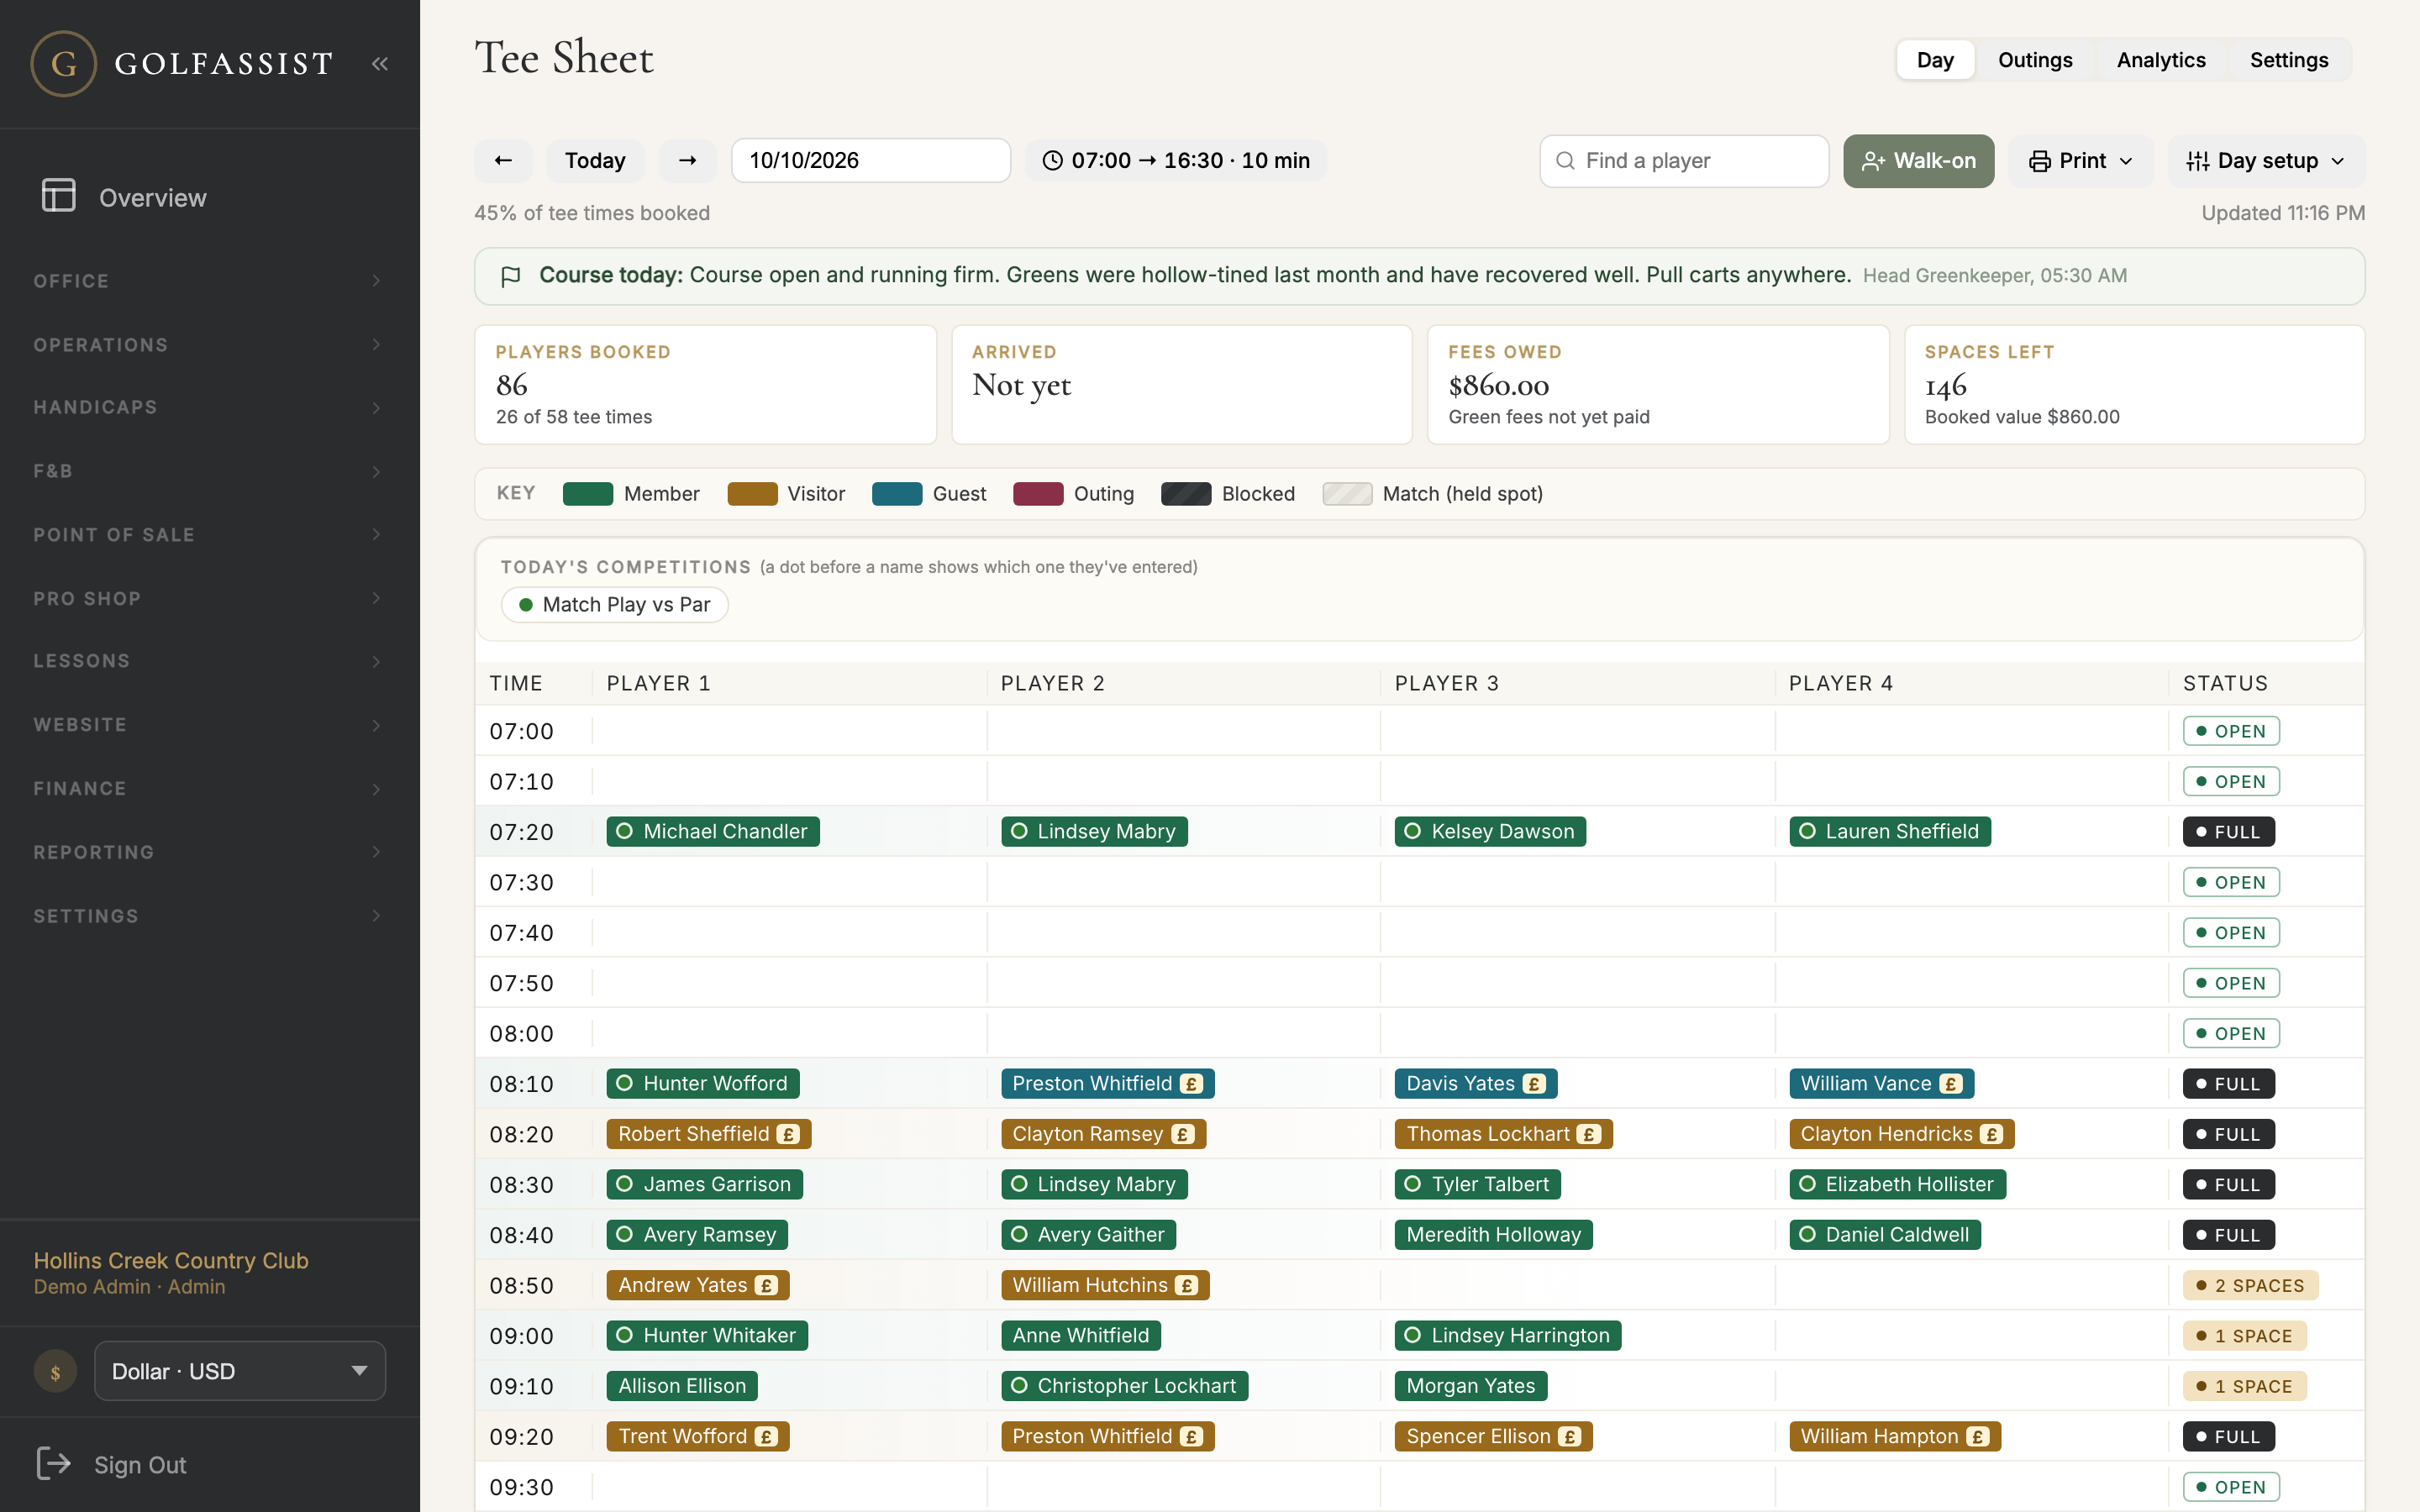Switch to the Outings tab

2035,60
